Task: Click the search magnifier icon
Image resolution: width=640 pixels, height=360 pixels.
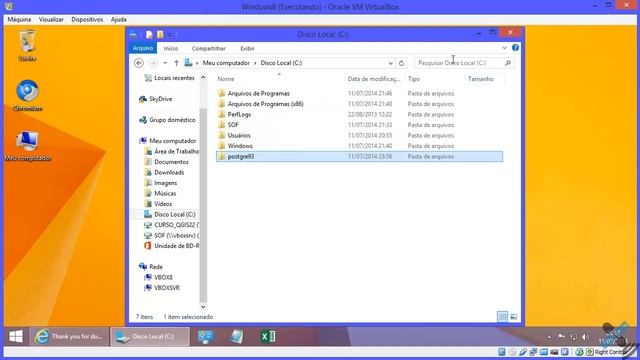Action: coord(507,63)
